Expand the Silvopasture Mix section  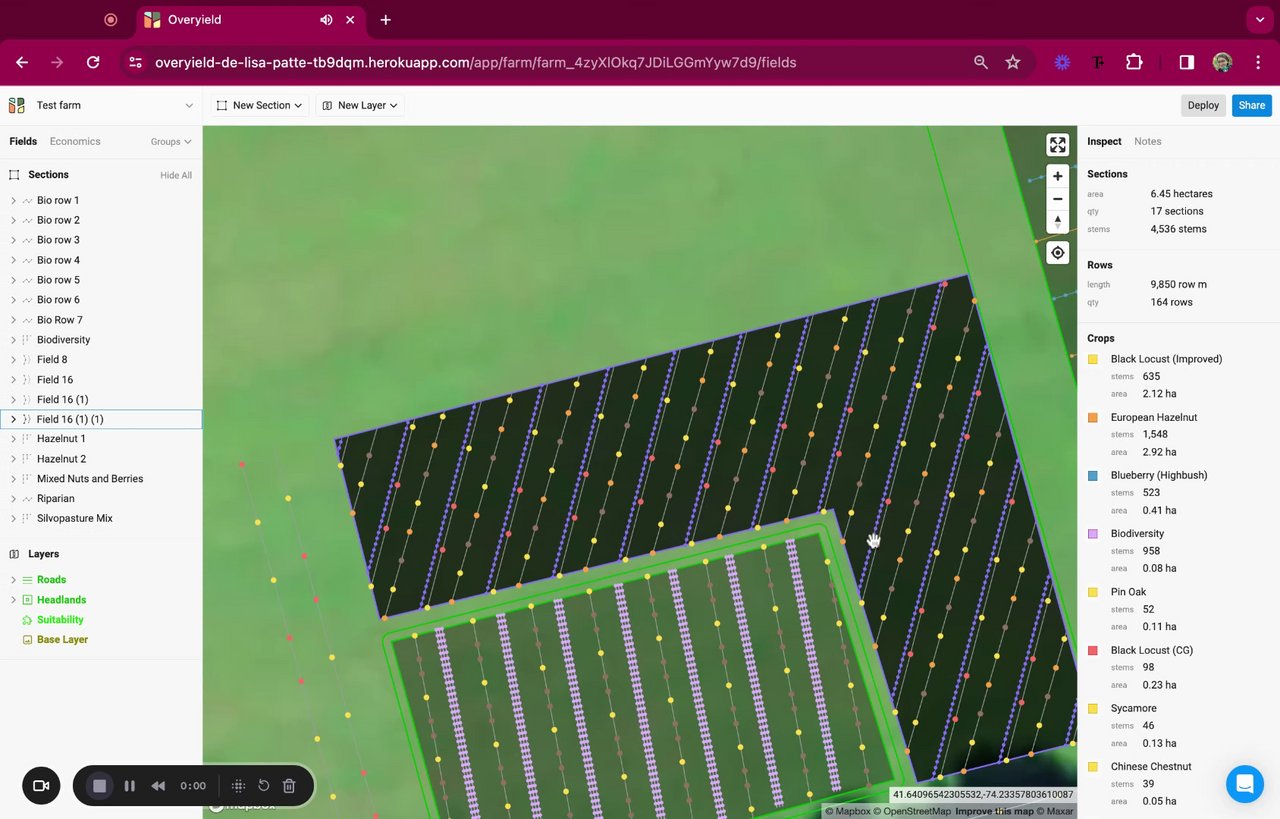coord(13,519)
